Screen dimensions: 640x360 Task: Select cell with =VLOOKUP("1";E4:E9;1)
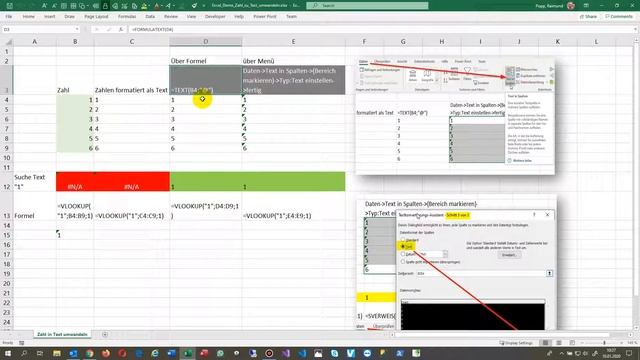tap(293, 206)
